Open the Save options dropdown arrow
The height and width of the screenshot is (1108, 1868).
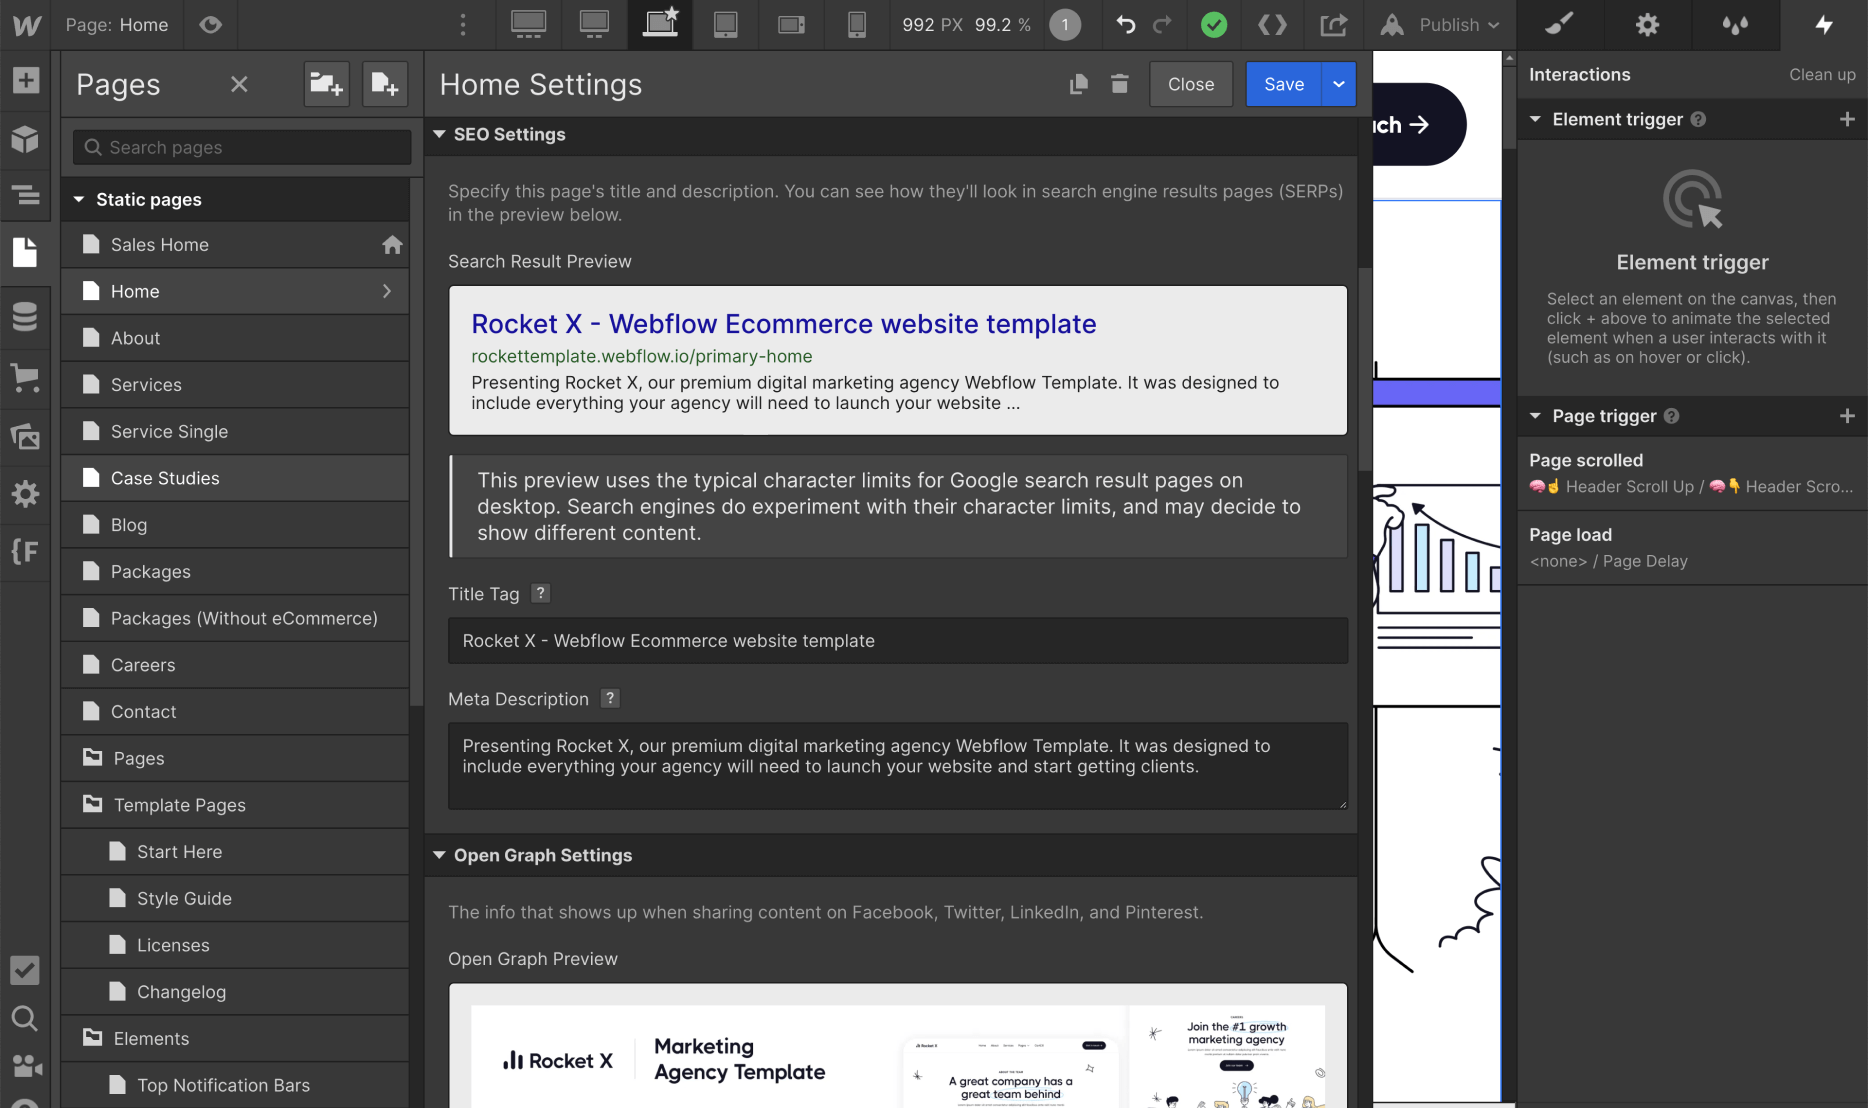(x=1339, y=84)
